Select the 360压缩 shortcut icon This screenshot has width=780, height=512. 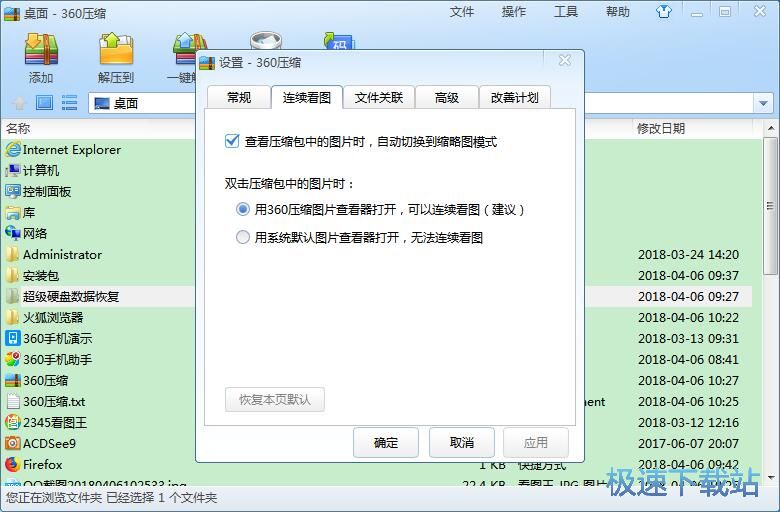pos(13,380)
